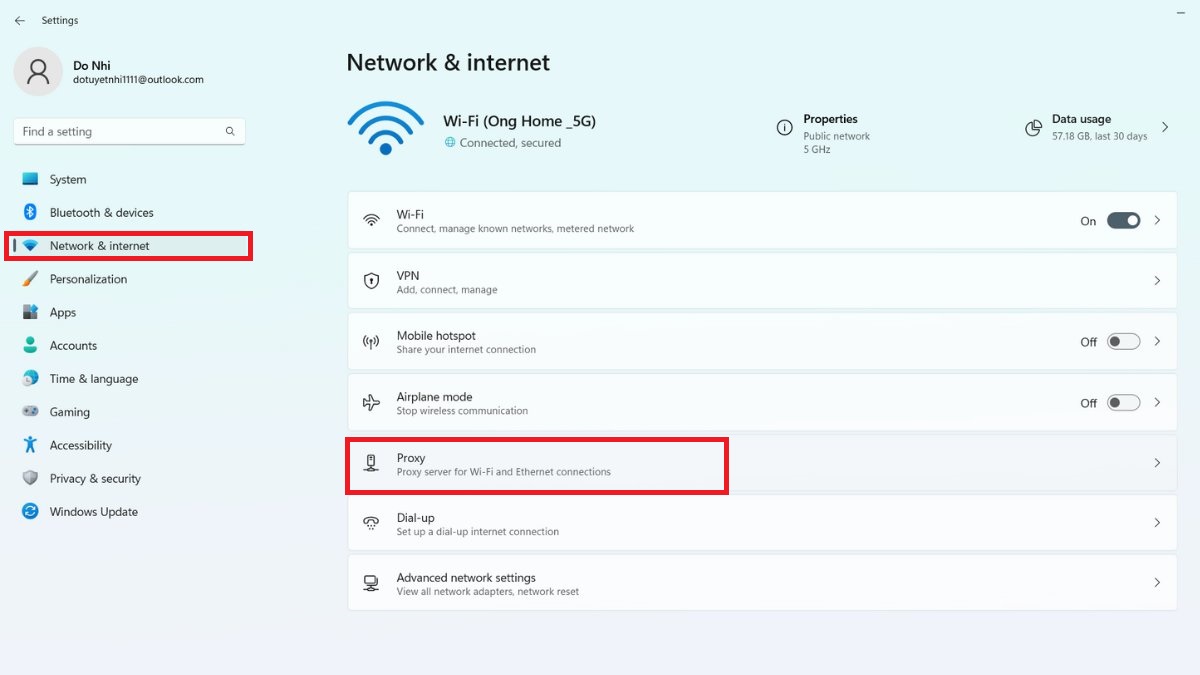Click the Properties info icon
The height and width of the screenshot is (675, 1200).
(785, 128)
